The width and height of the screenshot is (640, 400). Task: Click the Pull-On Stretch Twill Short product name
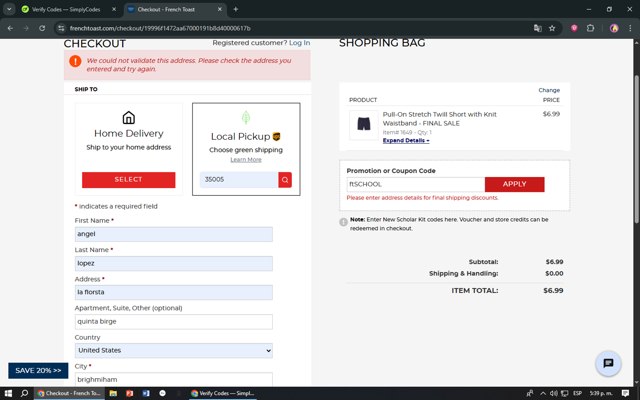tap(440, 118)
